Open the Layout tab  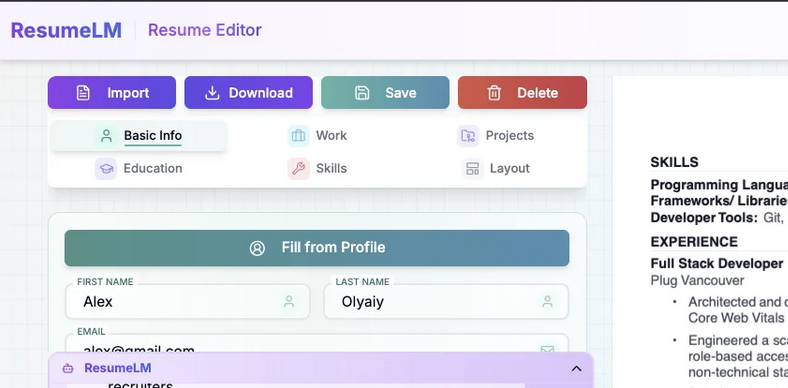(496, 168)
